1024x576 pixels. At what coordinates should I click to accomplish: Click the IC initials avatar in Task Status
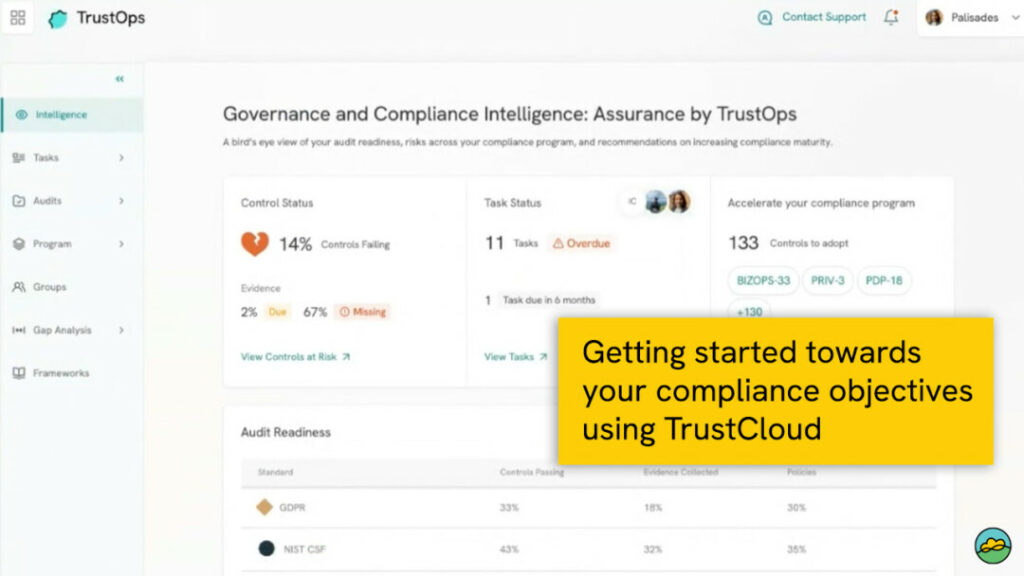tap(632, 202)
